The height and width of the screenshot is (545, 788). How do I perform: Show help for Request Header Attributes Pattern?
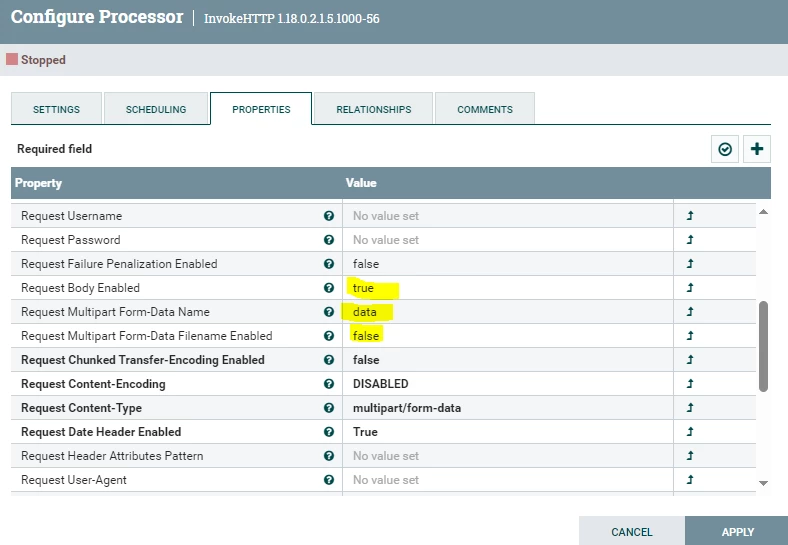[329, 456]
